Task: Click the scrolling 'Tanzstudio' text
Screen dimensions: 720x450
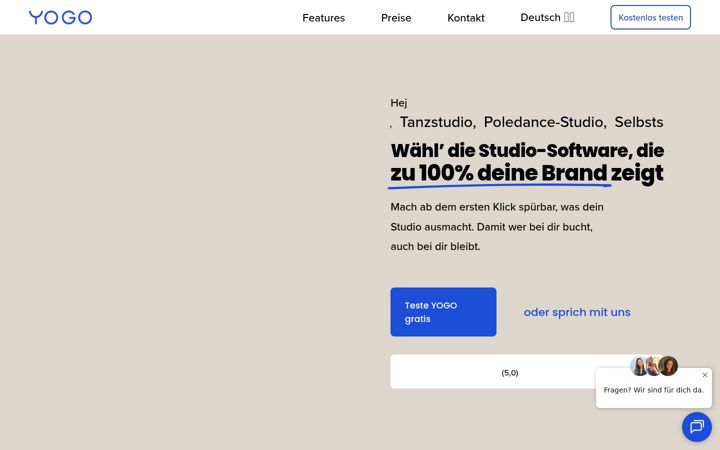Action: (x=437, y=122)
